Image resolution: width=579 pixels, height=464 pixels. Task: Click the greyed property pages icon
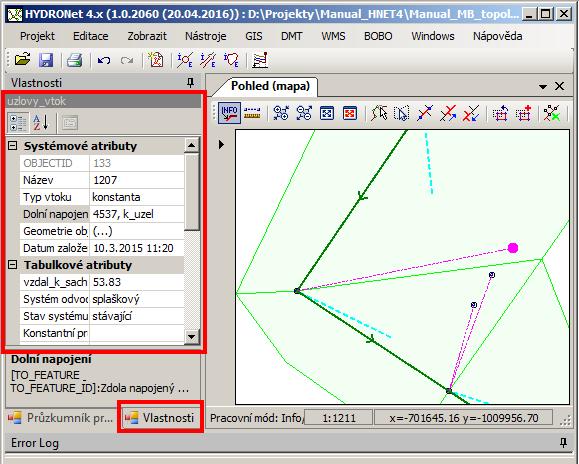coord(69,123)
